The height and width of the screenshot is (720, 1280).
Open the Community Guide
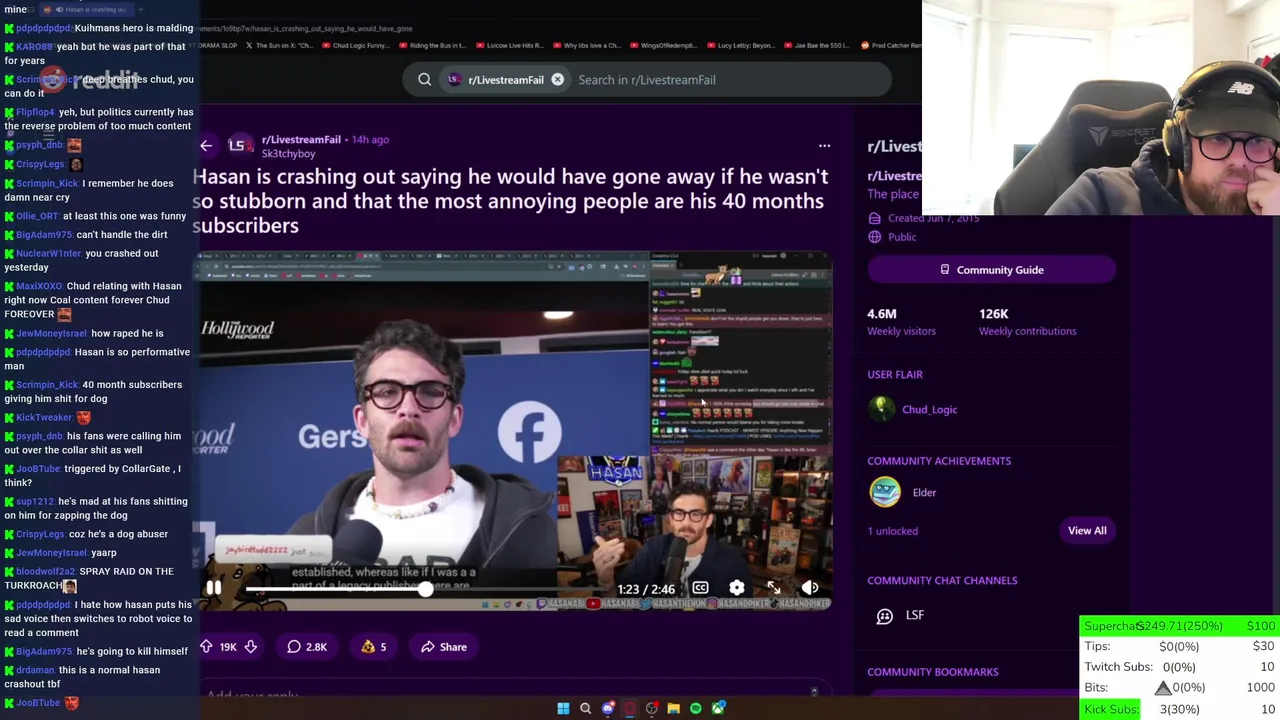coord(991,270)
